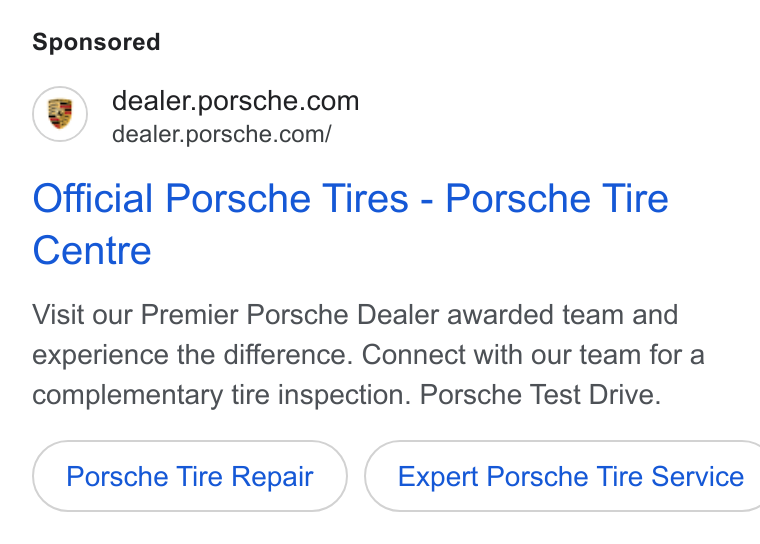Click the ad description starting with Visit
760x544 pixels.
click(368, 354)
